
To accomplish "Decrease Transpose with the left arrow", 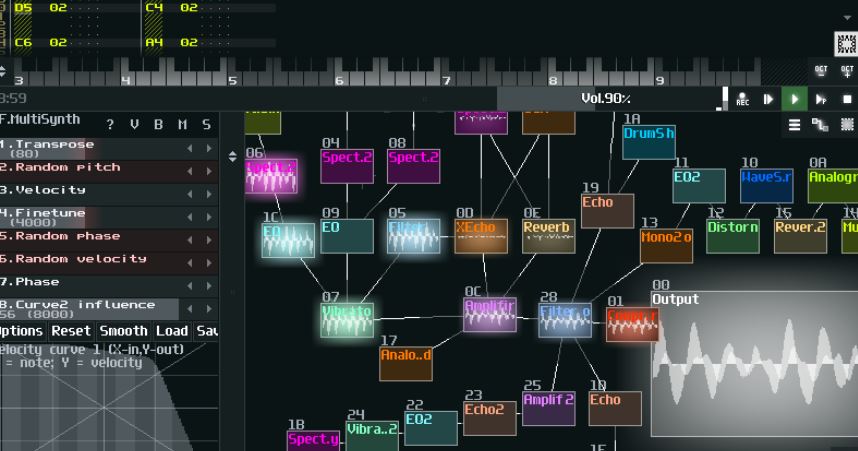I will point(190,148).
